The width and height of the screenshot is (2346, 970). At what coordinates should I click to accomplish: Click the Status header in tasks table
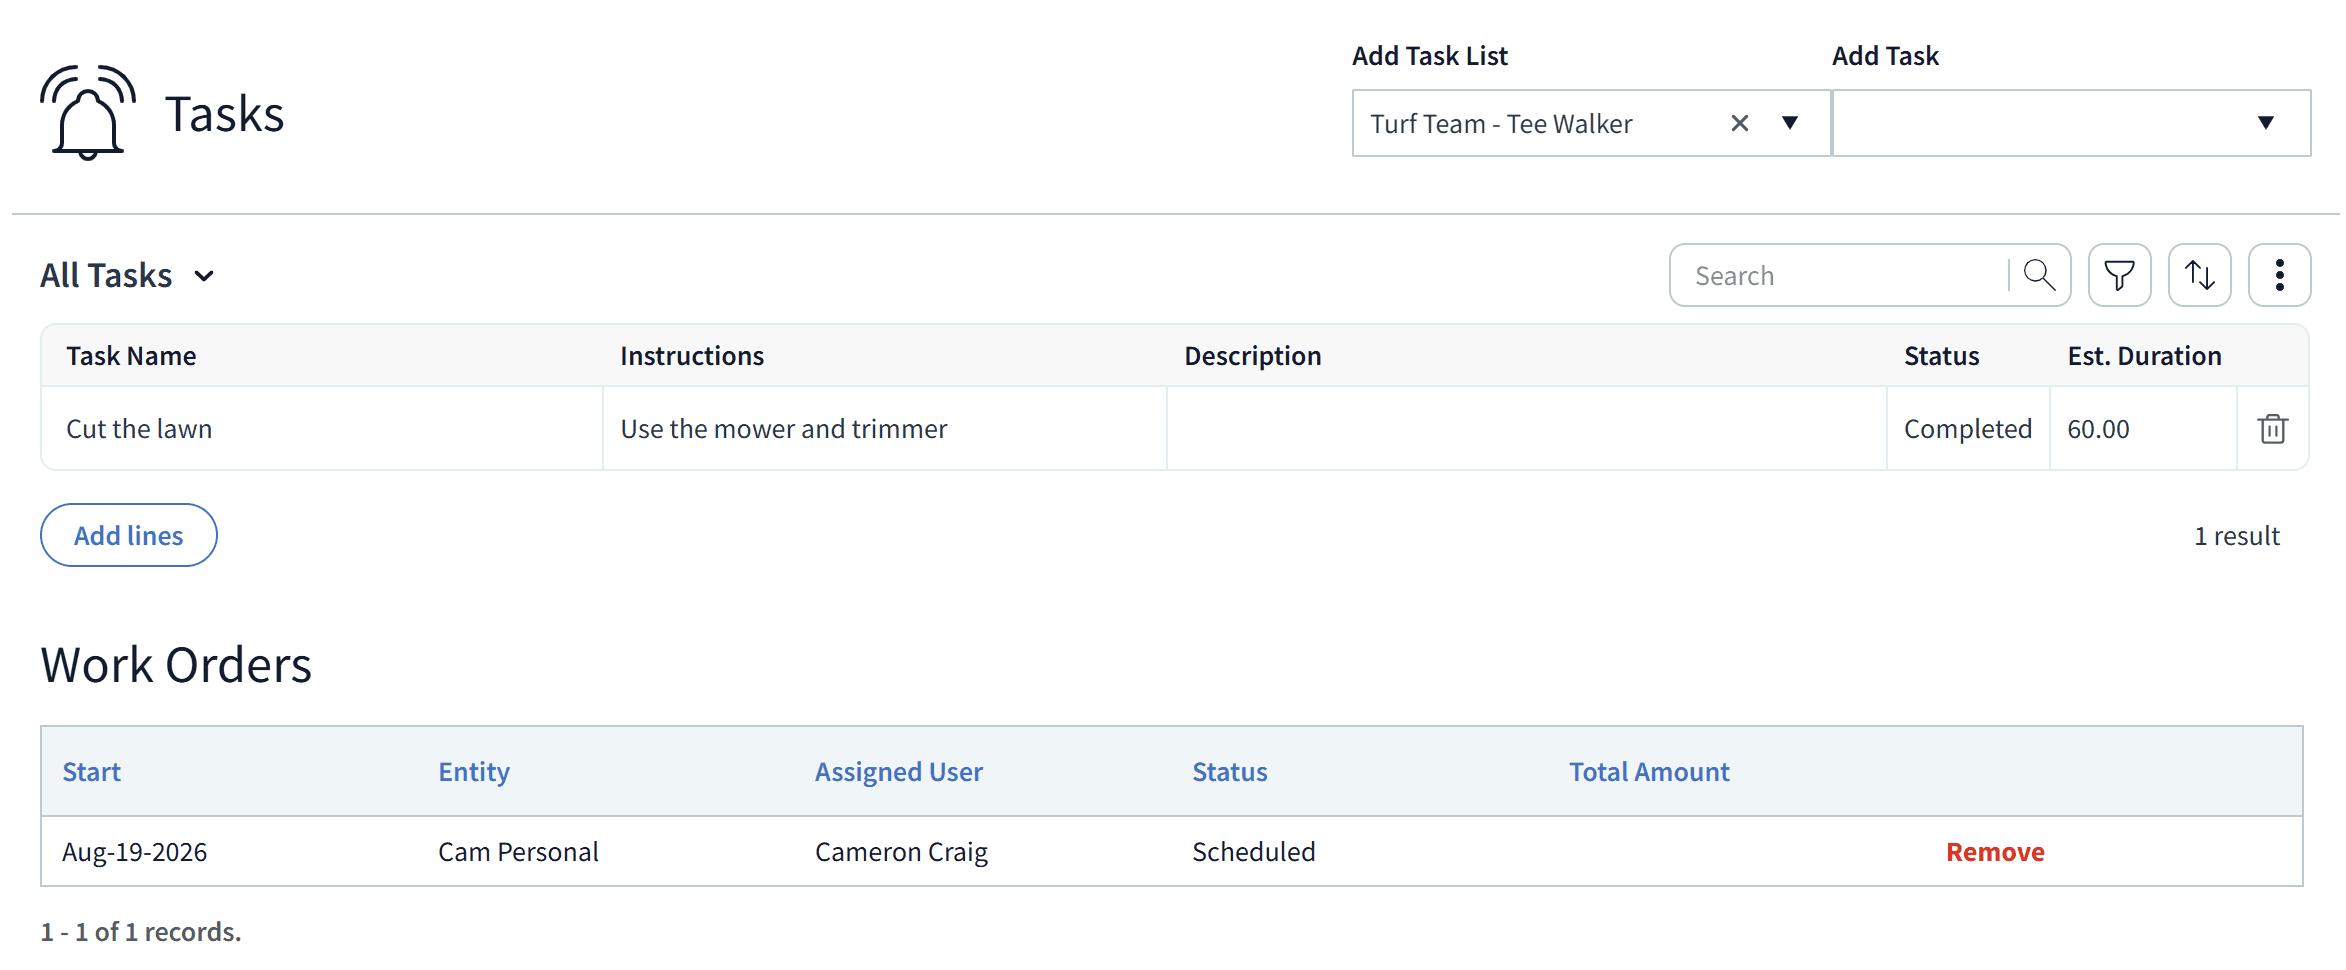pos(1942,356)
